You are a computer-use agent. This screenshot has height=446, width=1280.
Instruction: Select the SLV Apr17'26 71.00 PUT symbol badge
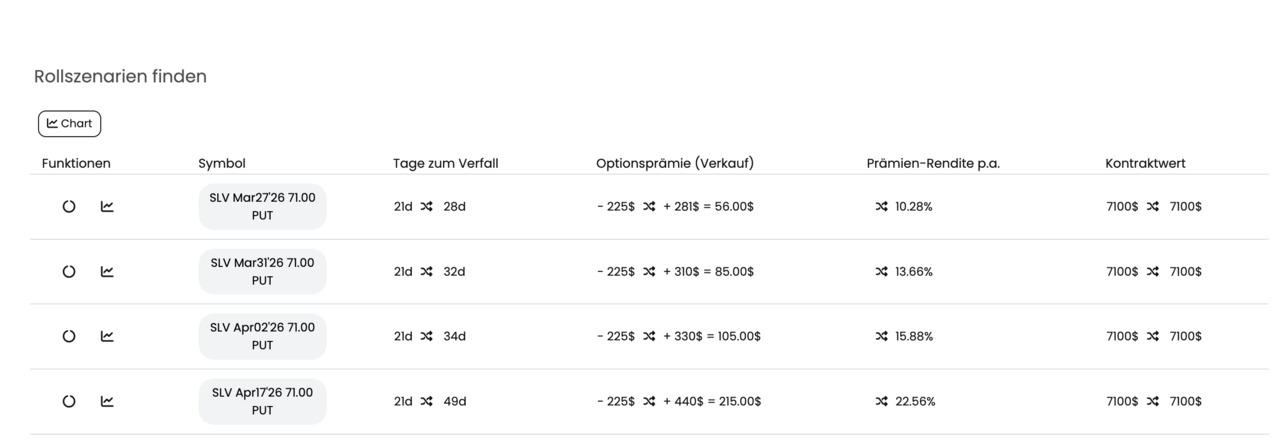click(x=262, y=402)
